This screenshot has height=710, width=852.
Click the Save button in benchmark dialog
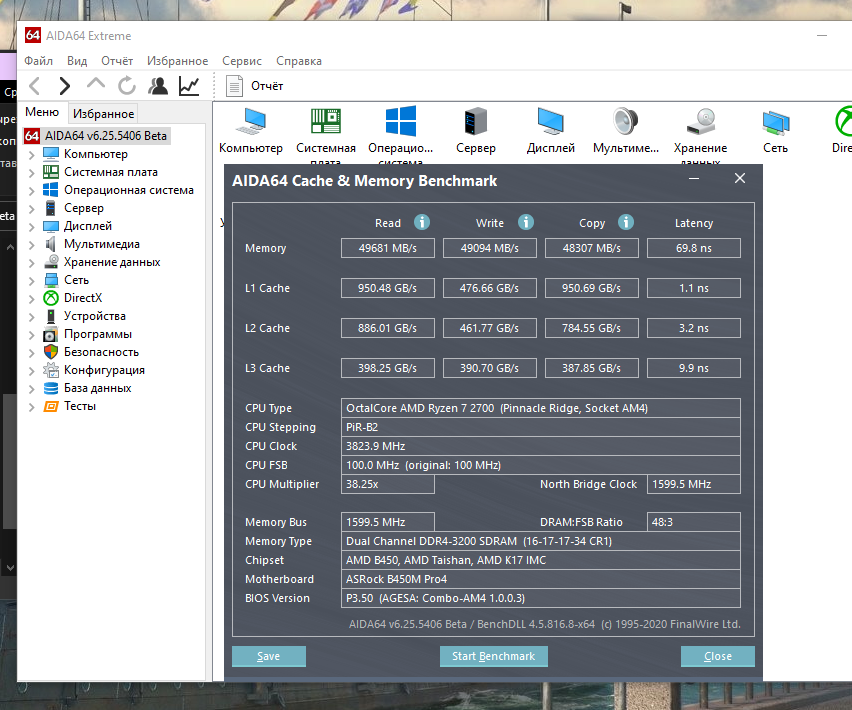(268, 656)
